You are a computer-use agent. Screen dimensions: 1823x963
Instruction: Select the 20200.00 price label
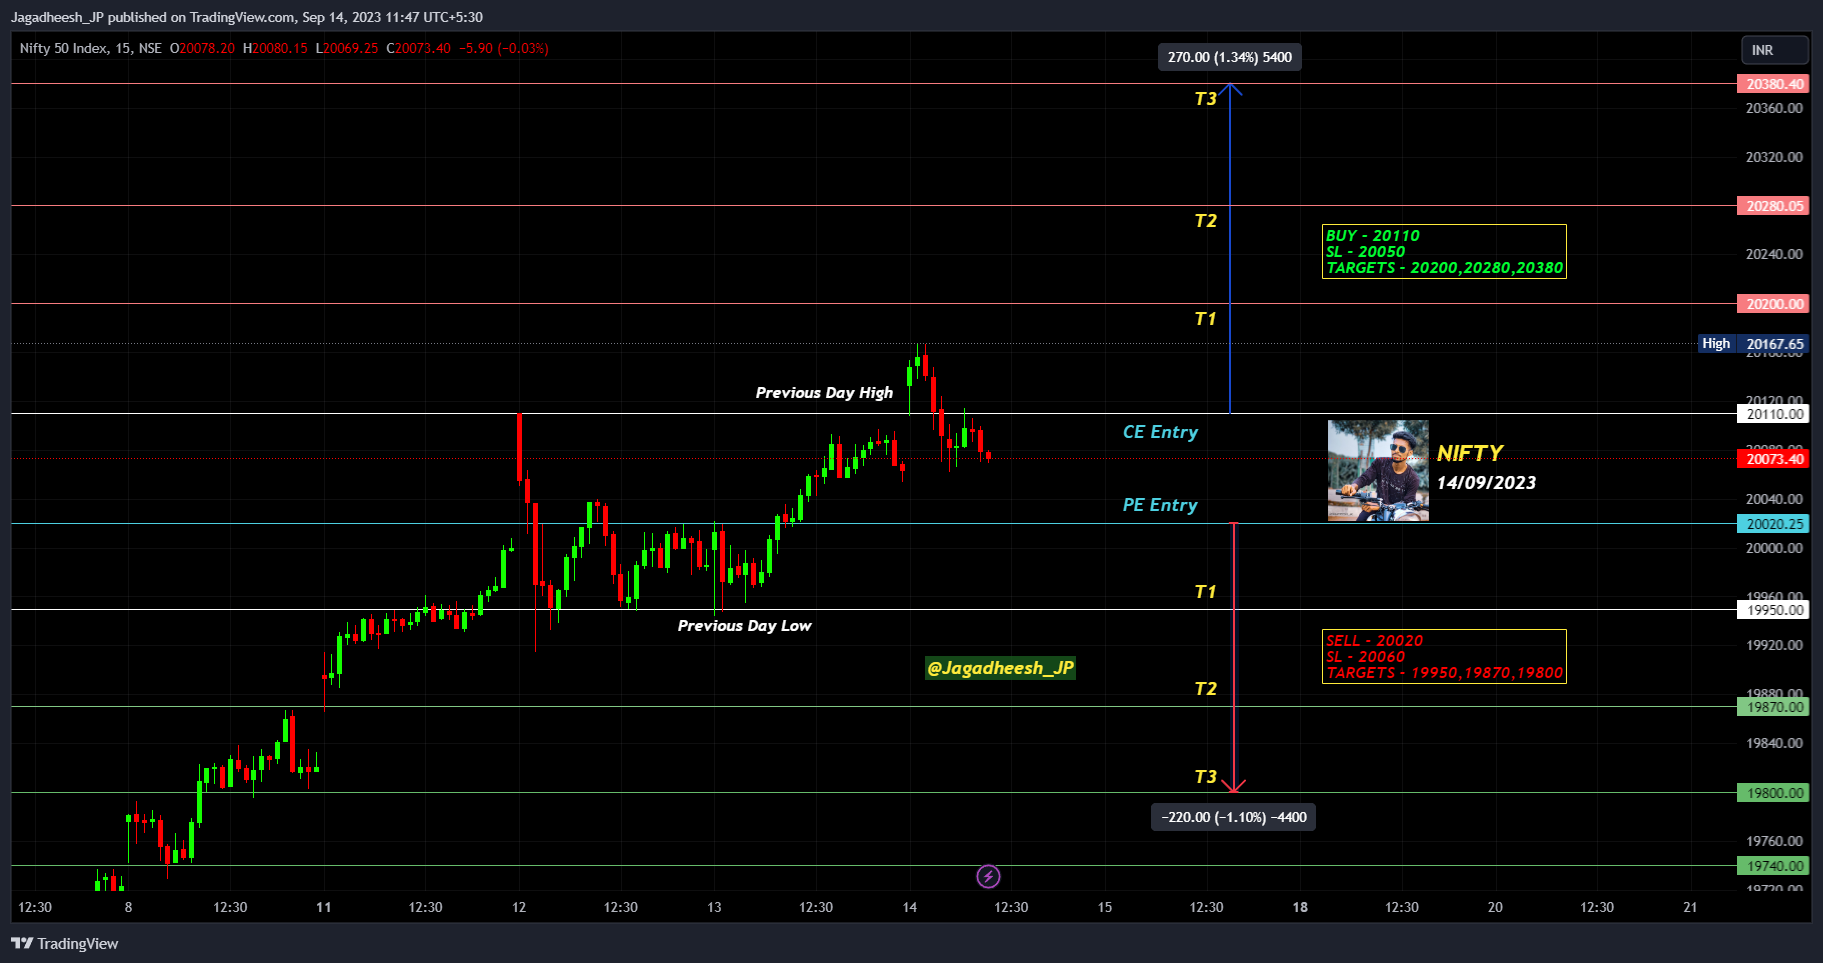point(1774,304)
